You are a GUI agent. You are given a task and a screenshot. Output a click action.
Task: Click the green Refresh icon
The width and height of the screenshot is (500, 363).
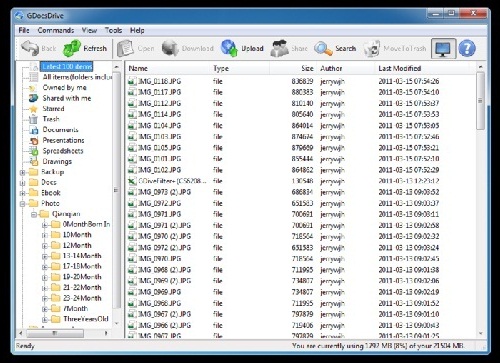[x=72, y=48]
